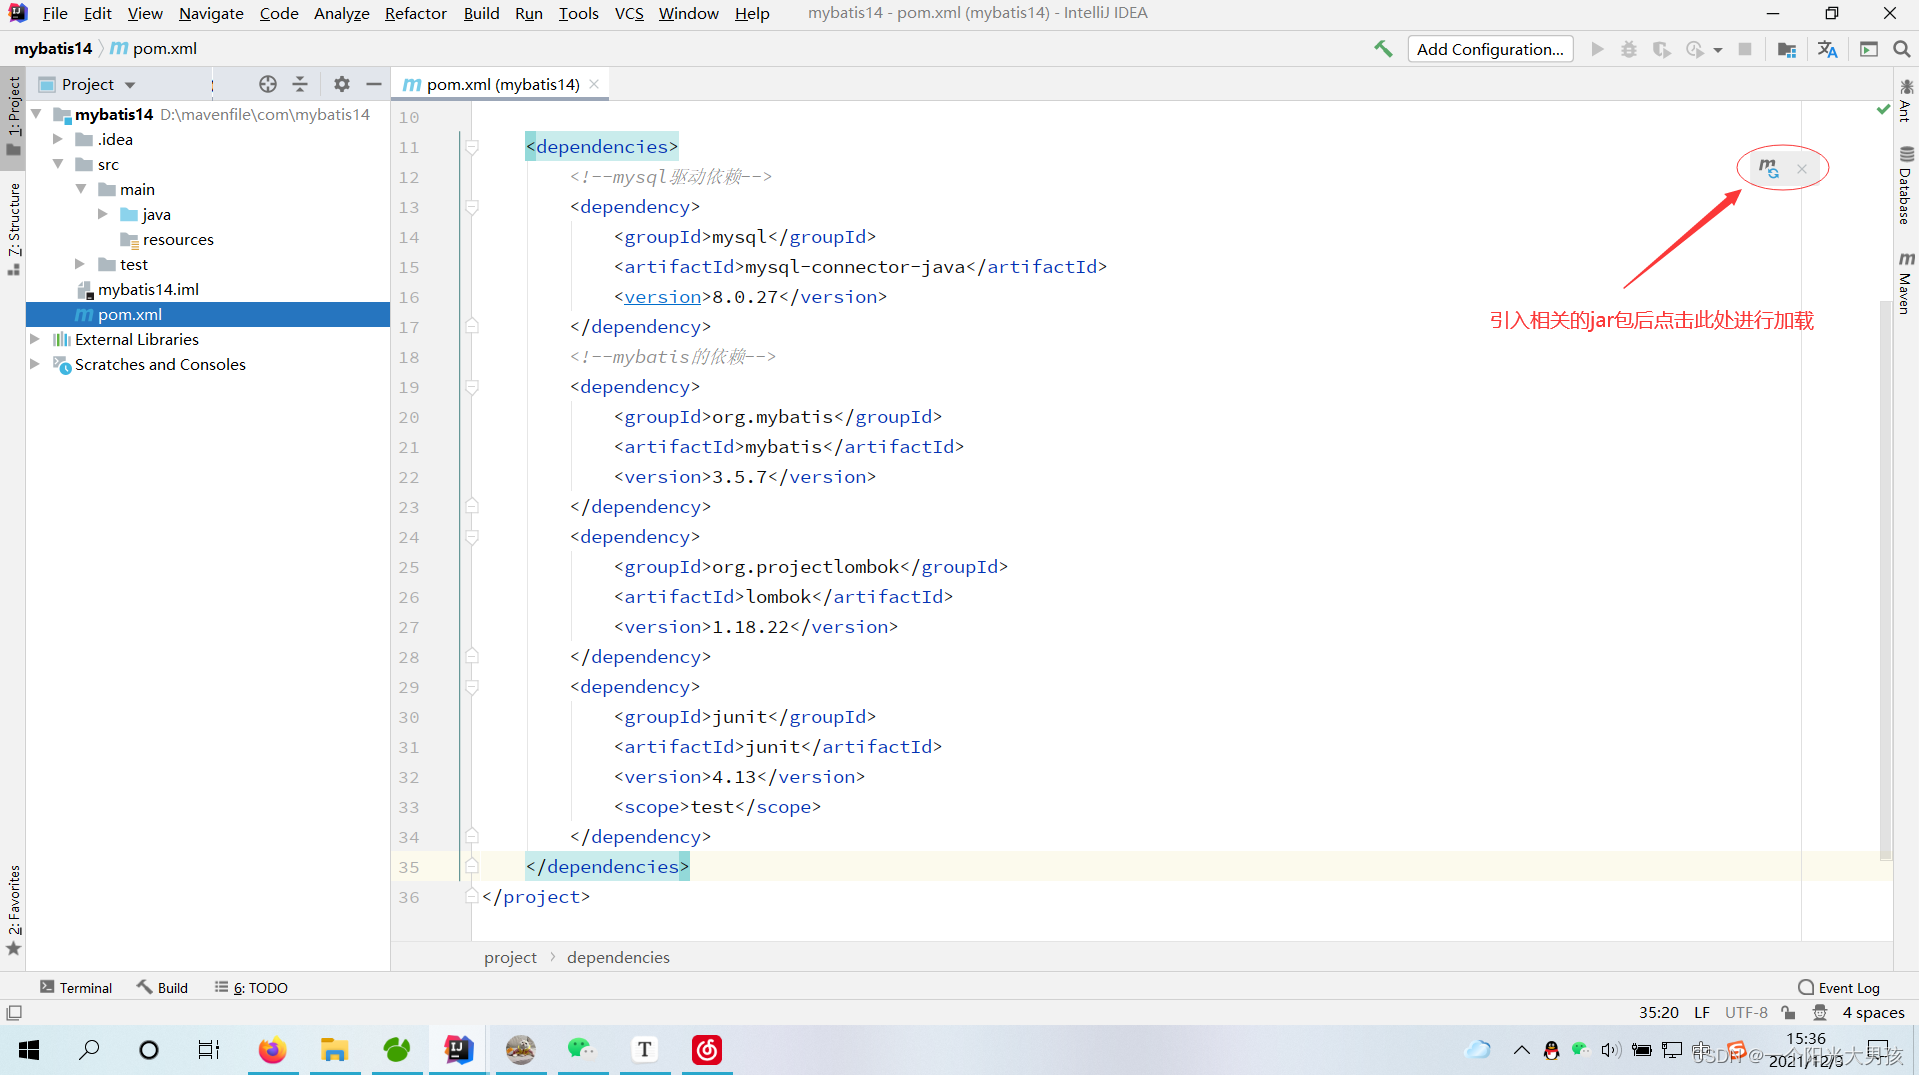Screen dimensions: 1919x1075
Task: Open File Explorer from taskbar
Action: click(x=334, y=1050)
